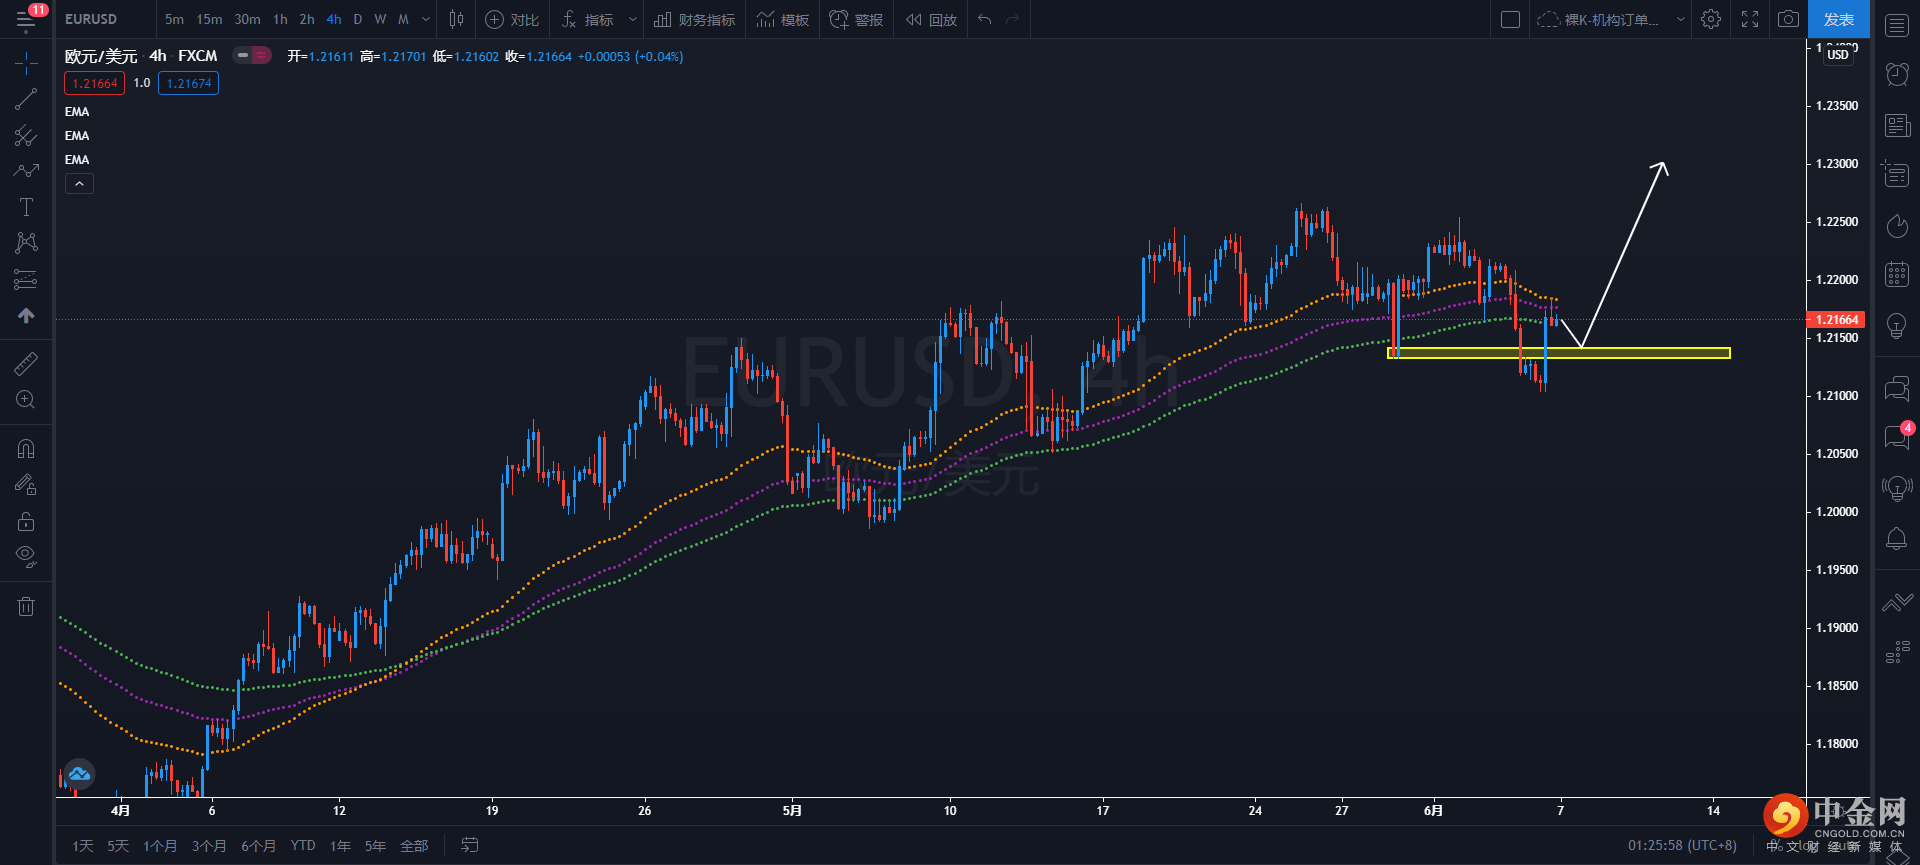Select the text annotation tool
Screen dimensions: 1920x865
coord(26,207)
